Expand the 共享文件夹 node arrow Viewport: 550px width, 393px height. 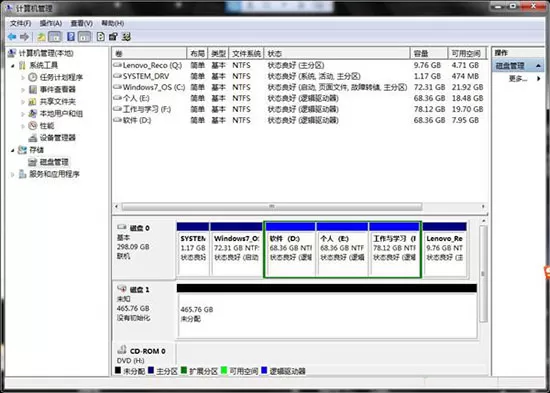(x=23, y=102)
